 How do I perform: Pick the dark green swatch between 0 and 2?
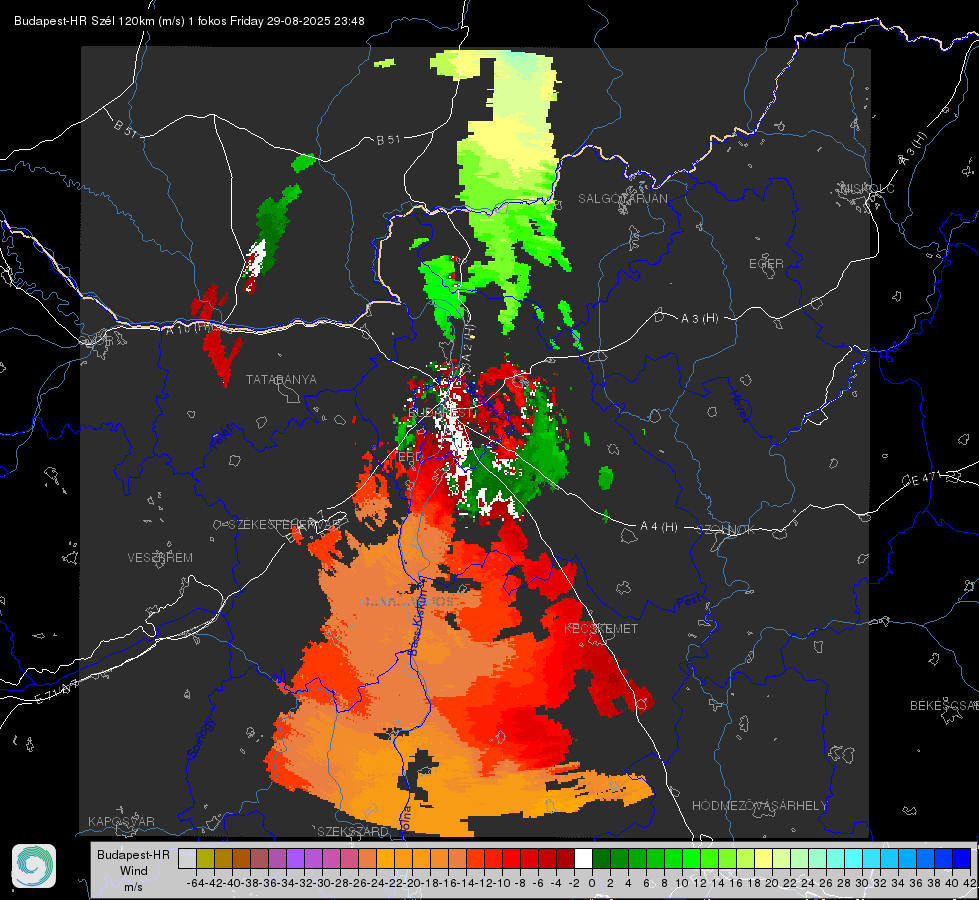pos(601,859)
